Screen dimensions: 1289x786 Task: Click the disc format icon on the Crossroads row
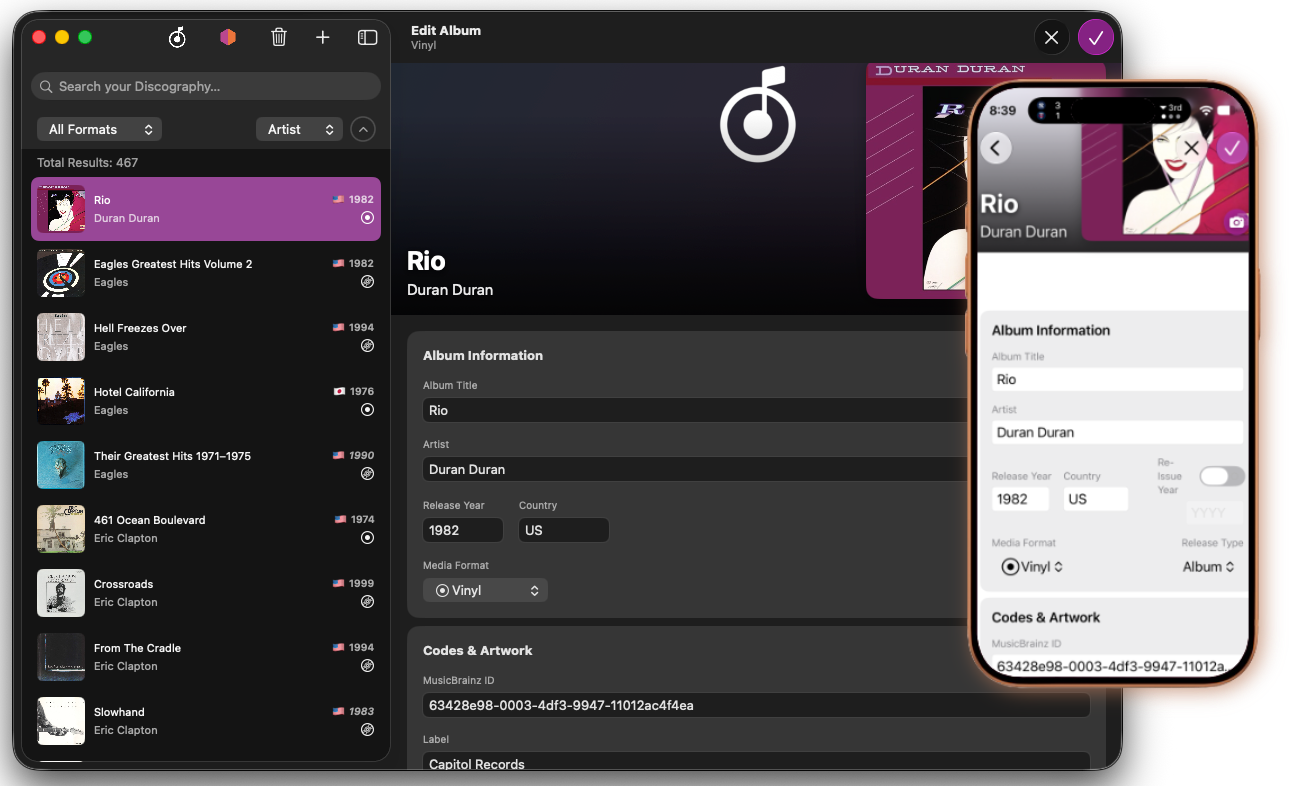click(367, 602)
